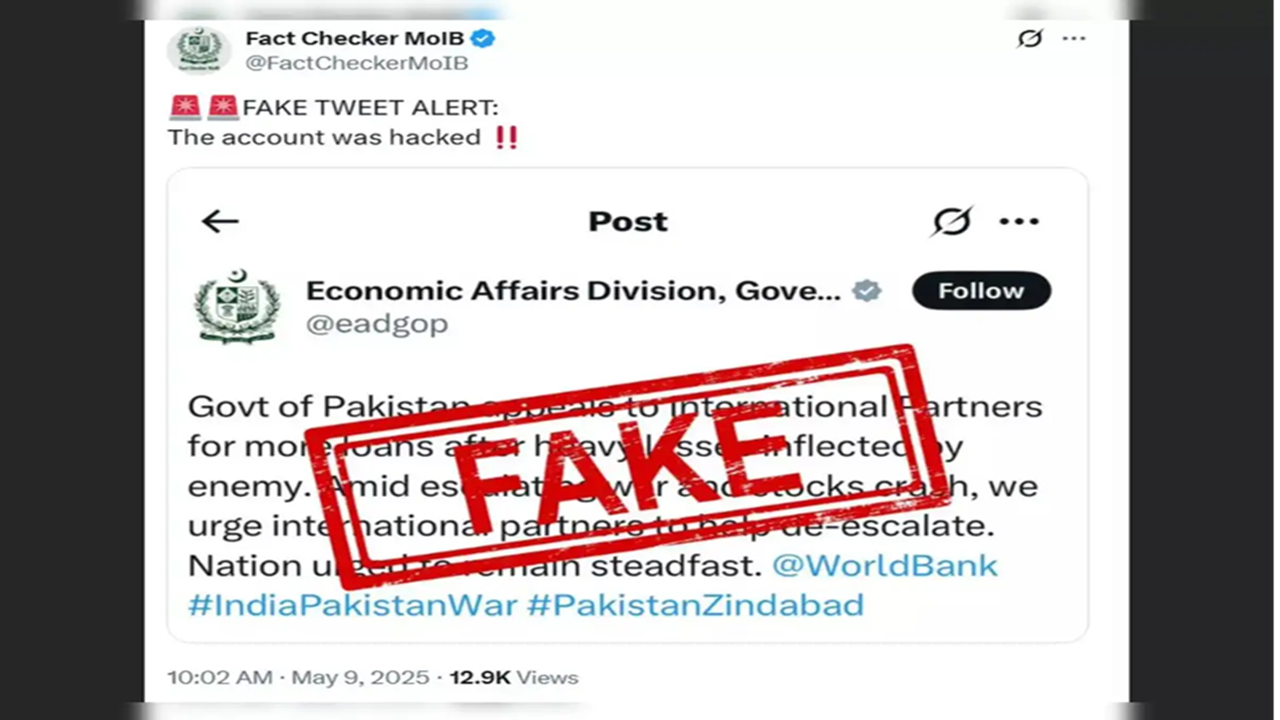Click the 10:02 AM May 9, 2025 timestamp
This screenshot has height=720, width=1280.
pos(298,677)
